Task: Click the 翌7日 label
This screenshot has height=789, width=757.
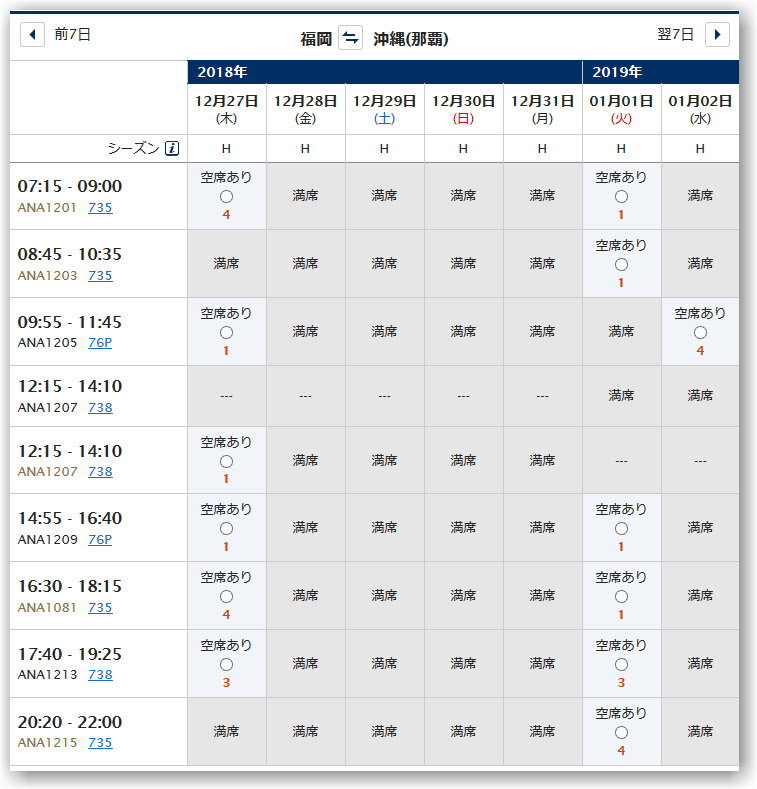Action: 675,34
